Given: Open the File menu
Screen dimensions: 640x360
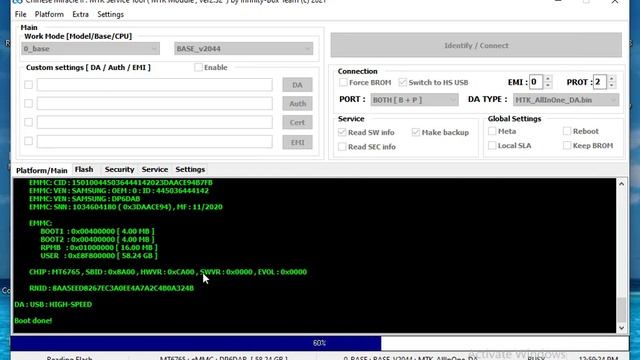Looking at the screenshot, I should (x=20, y=14).
